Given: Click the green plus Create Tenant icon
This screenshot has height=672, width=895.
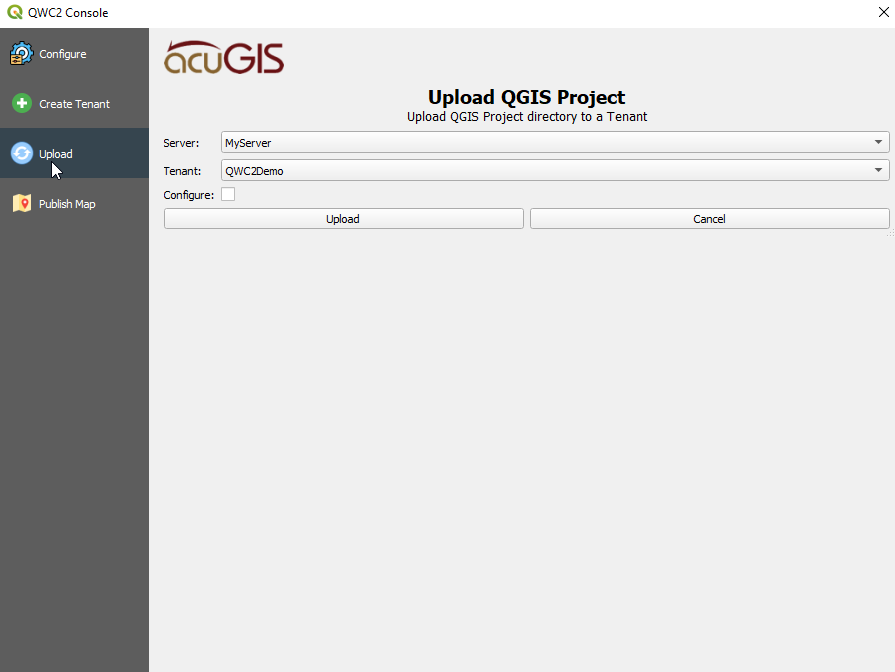Looking at the screenshot, I should (x=21, y=104).
